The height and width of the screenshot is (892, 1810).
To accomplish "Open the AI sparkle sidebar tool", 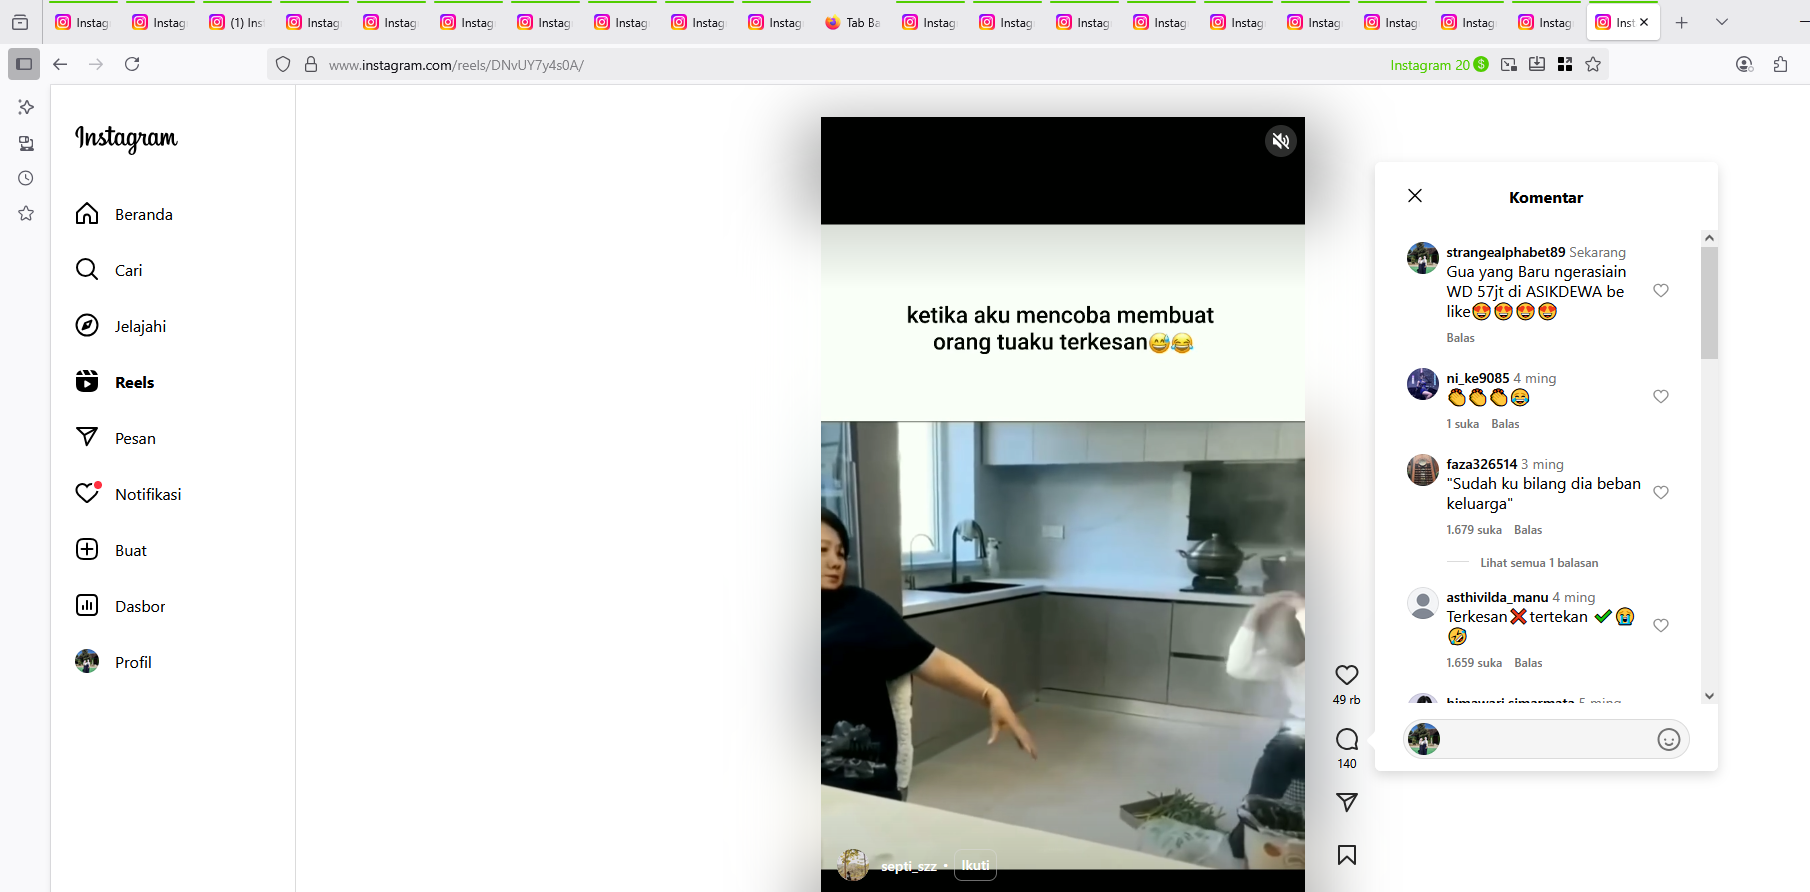I will tap(26, 107).
